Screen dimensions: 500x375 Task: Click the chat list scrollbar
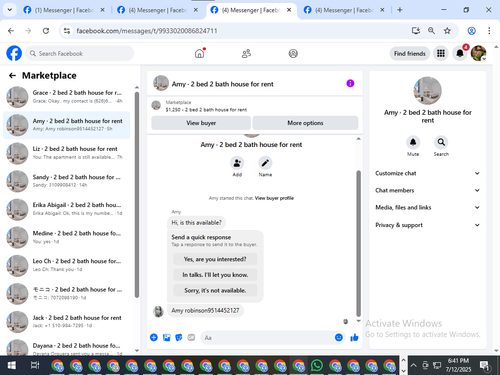point(137,195)
